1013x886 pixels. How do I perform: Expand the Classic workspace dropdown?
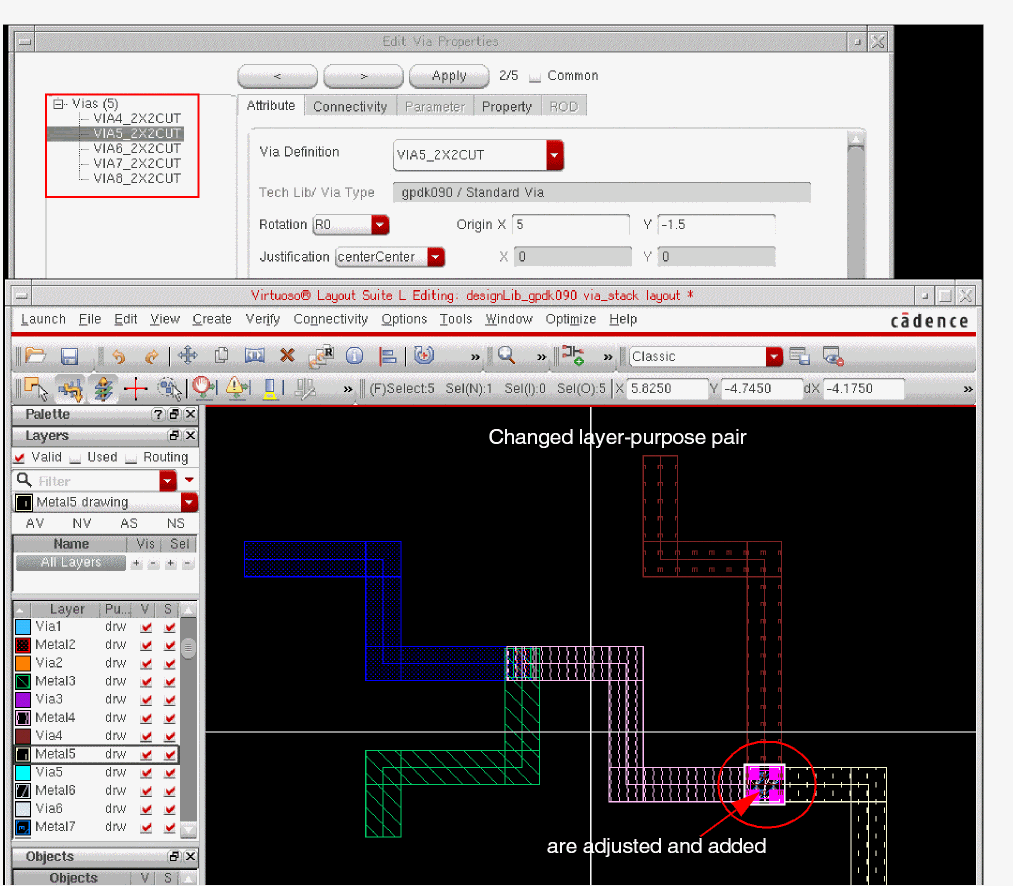774,357
